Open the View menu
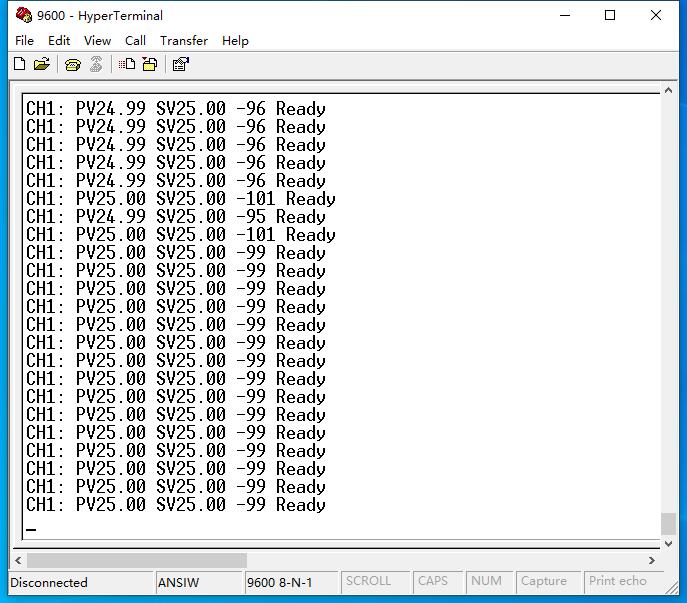 click(x=97, y=41)
